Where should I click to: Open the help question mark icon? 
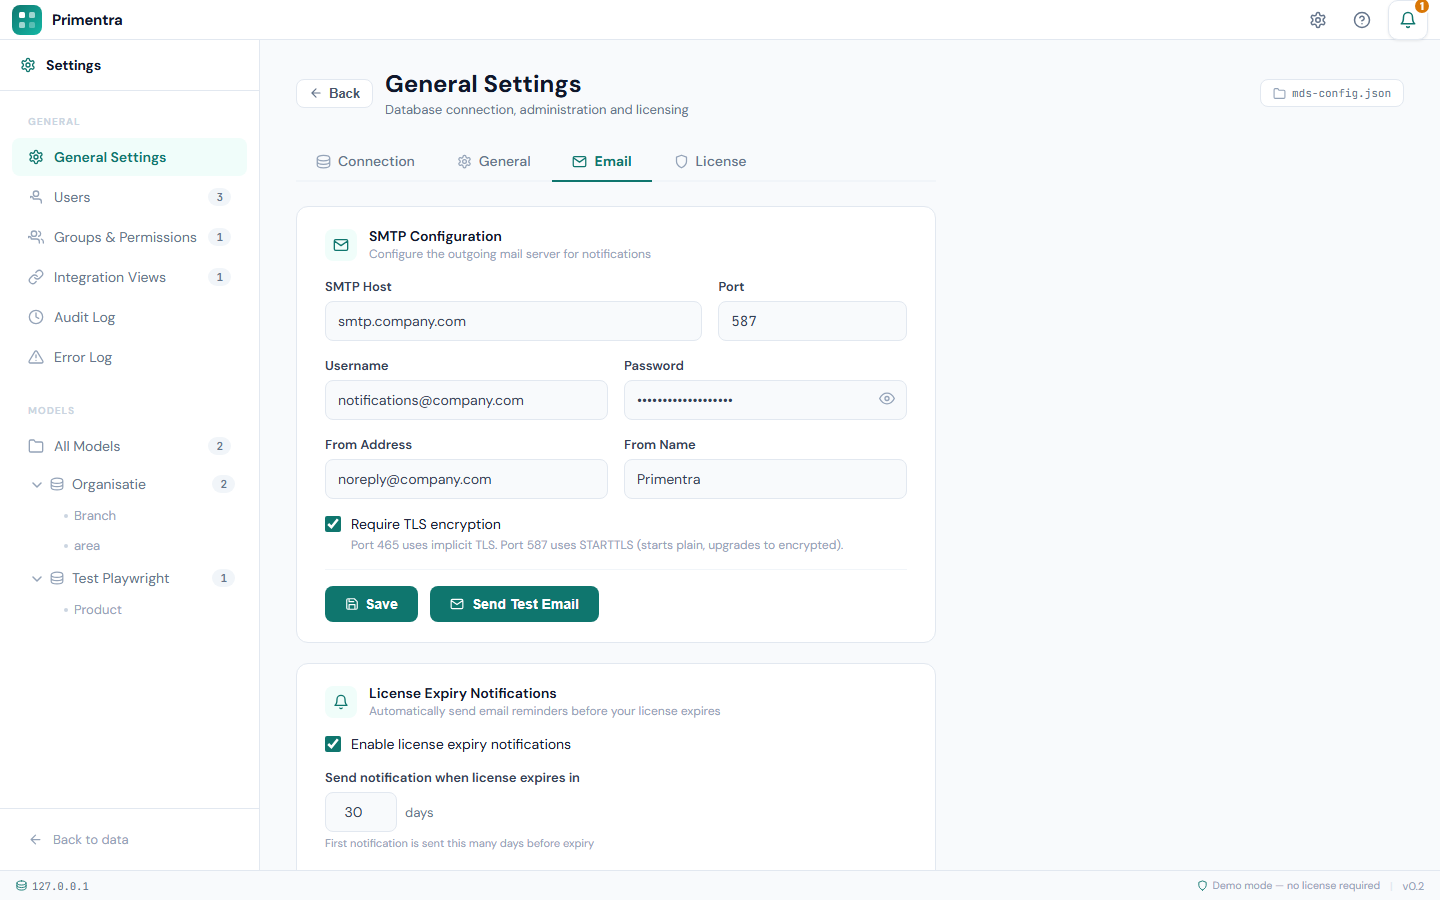(x=1361, y=19)
